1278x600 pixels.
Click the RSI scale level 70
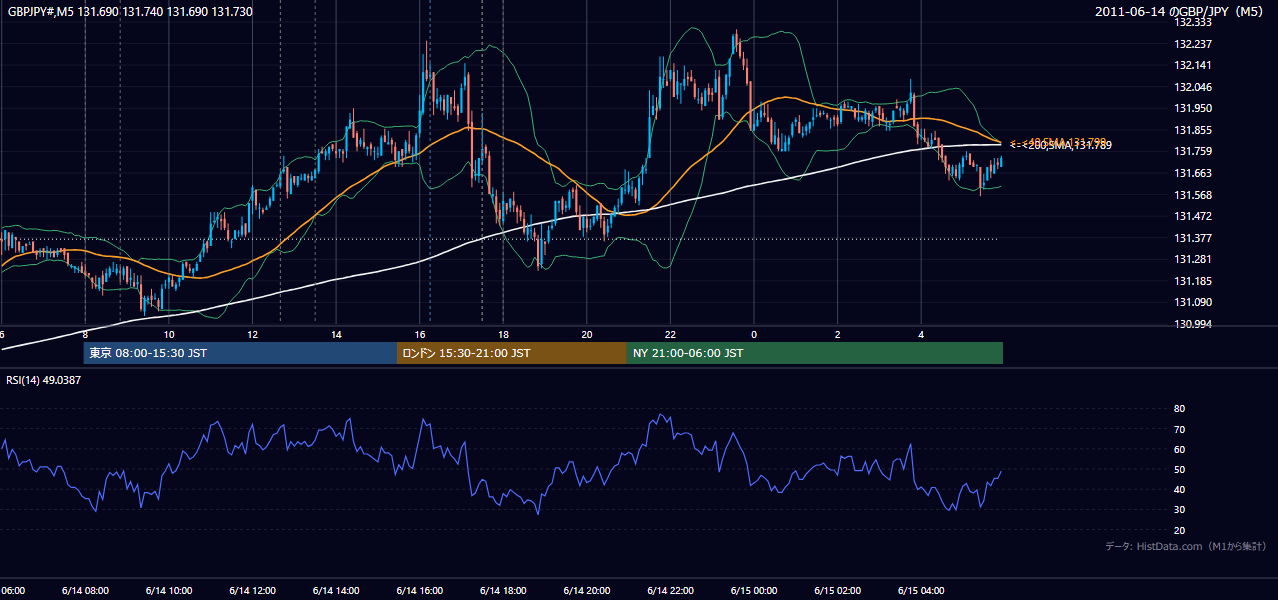click(1179, 429)
